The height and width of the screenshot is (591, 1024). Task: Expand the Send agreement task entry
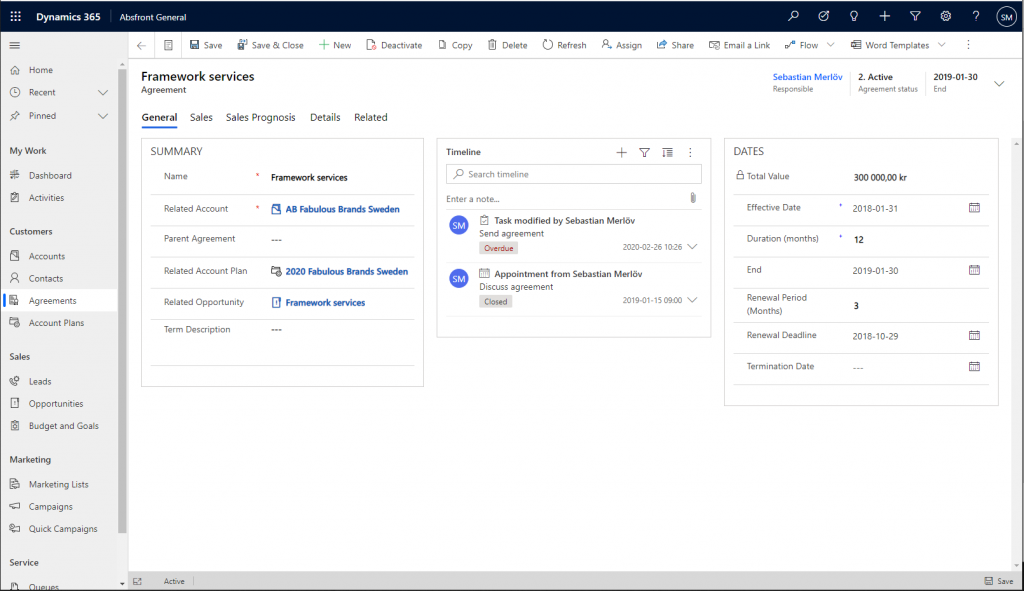[692, 247]
